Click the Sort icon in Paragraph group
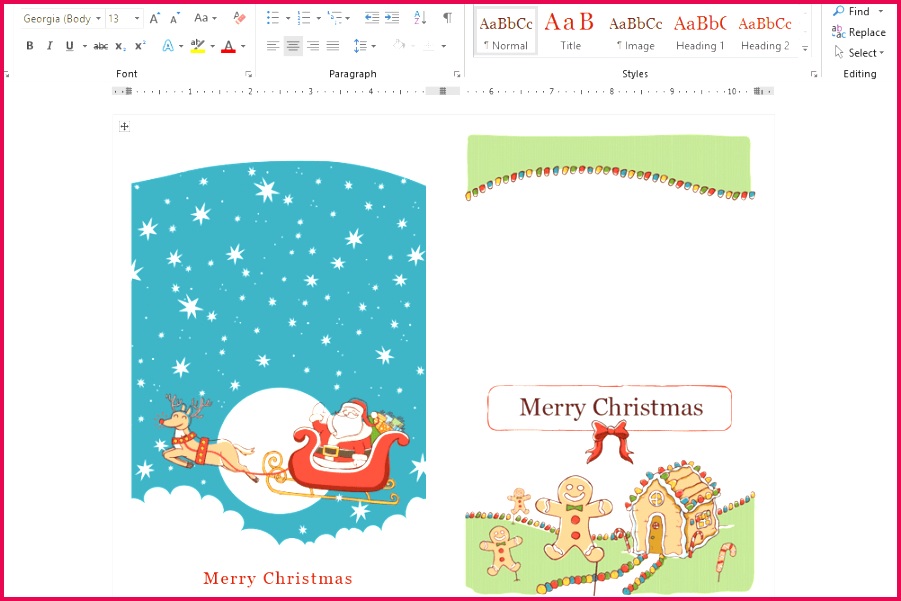 tap(420, 18)
